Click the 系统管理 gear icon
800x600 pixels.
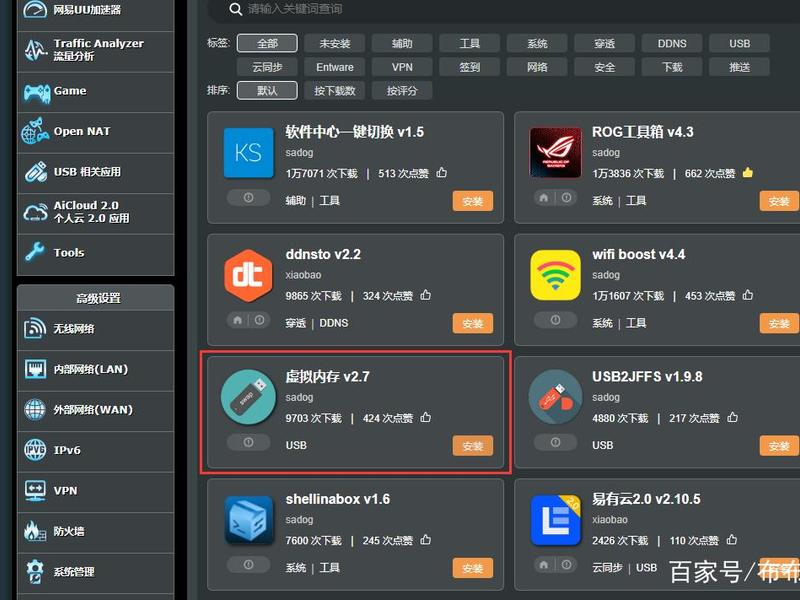click(35, 571)
